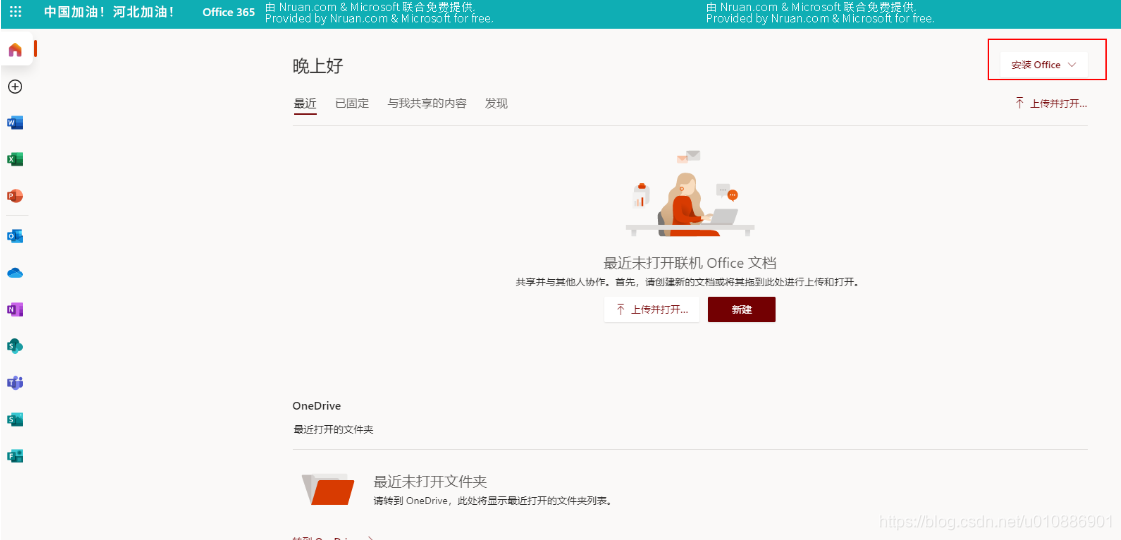Click 上传并打开 link below 安装 Office
This screenshot has height=540, width=1121.
click(x=1051, y=104)
